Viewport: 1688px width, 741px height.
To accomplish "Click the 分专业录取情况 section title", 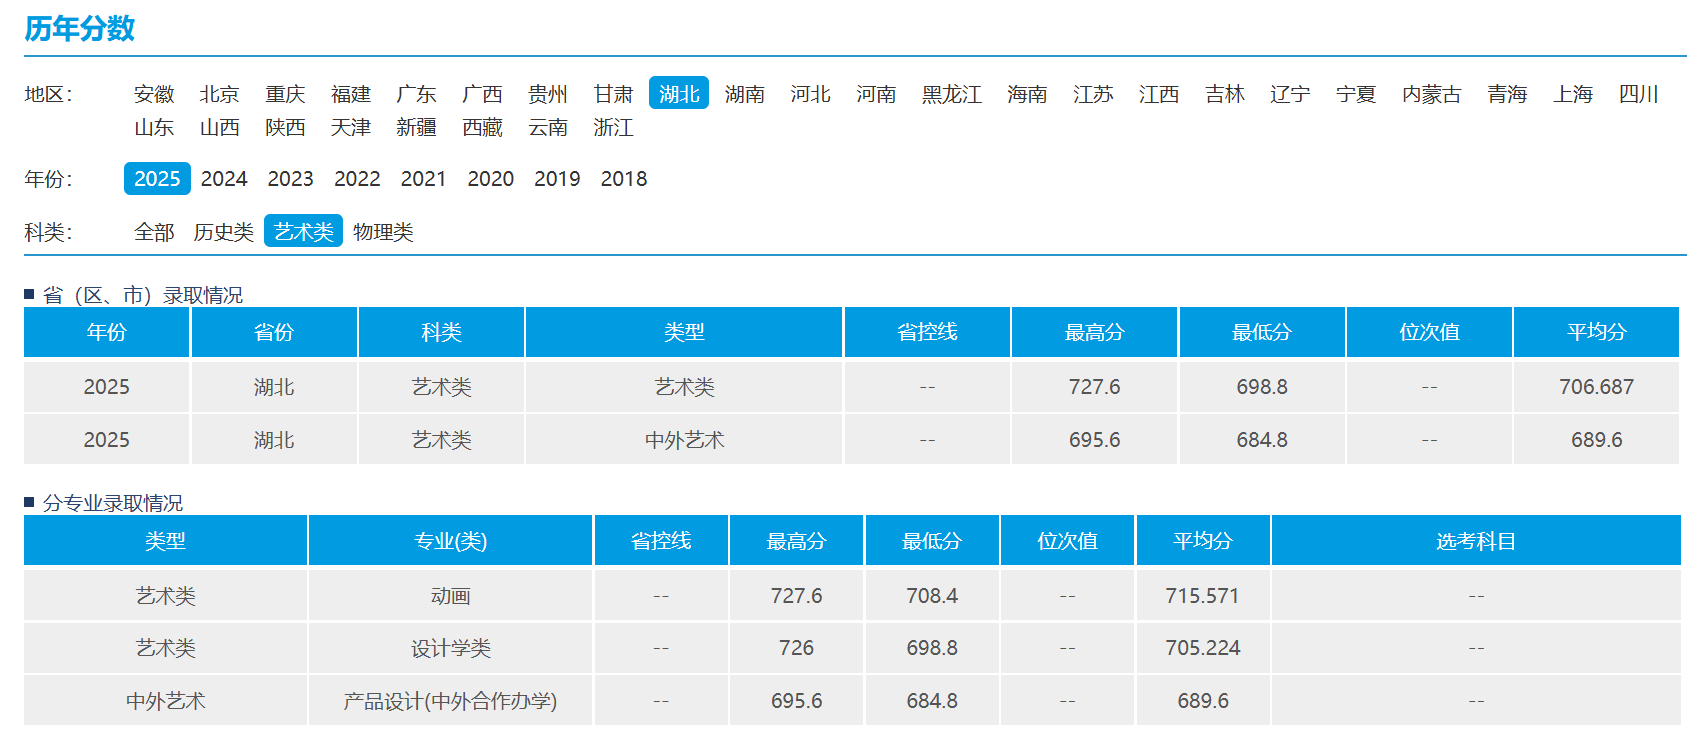I will coord(113,503).
